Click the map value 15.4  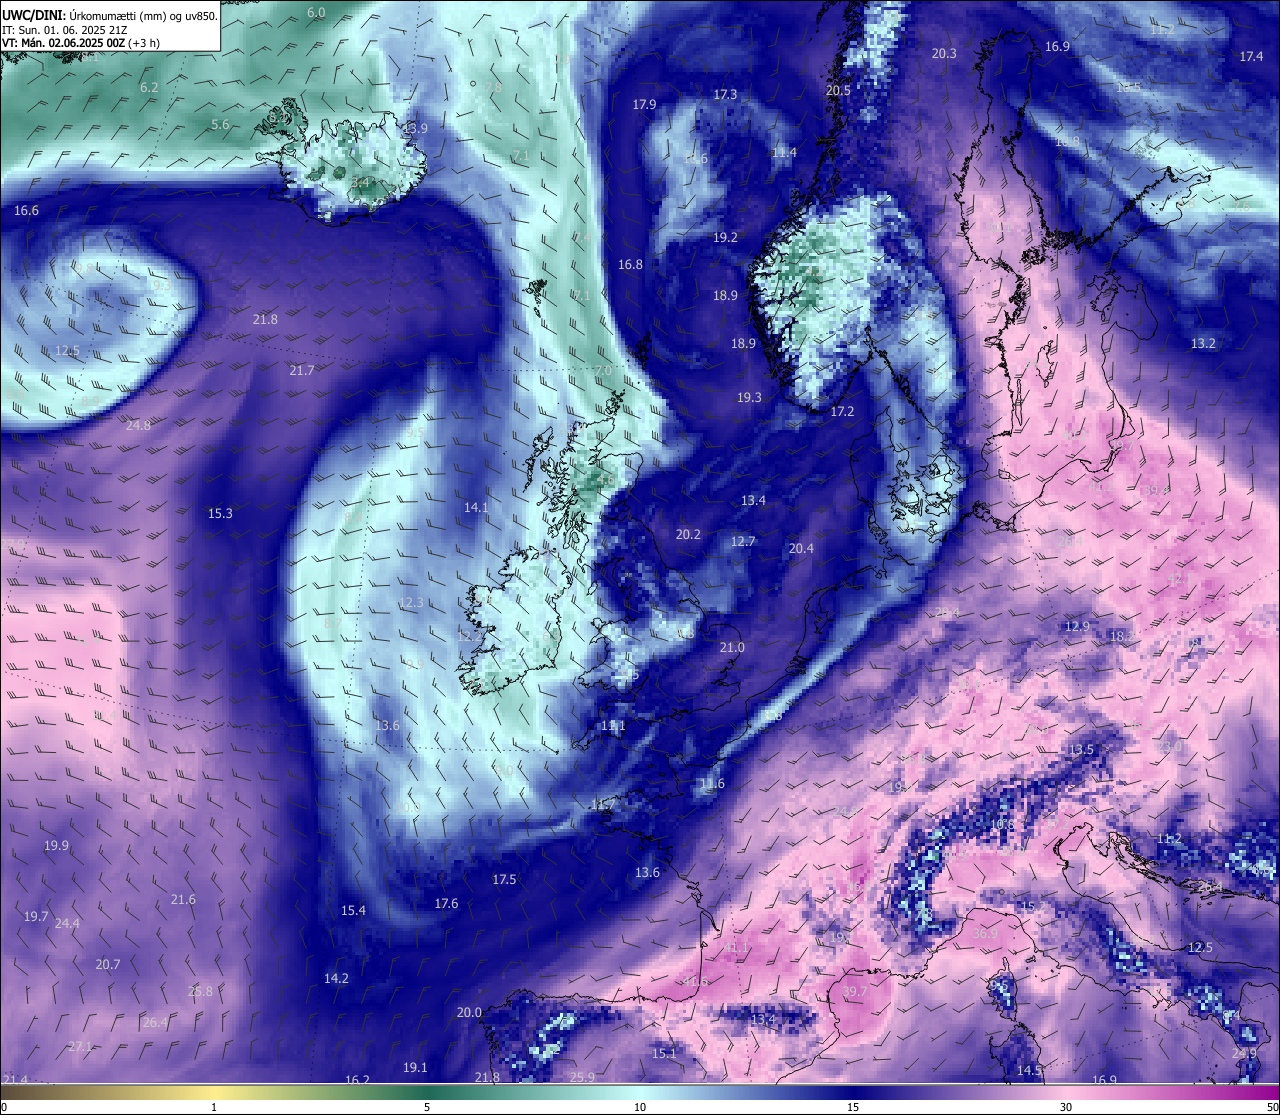[353, 910]
